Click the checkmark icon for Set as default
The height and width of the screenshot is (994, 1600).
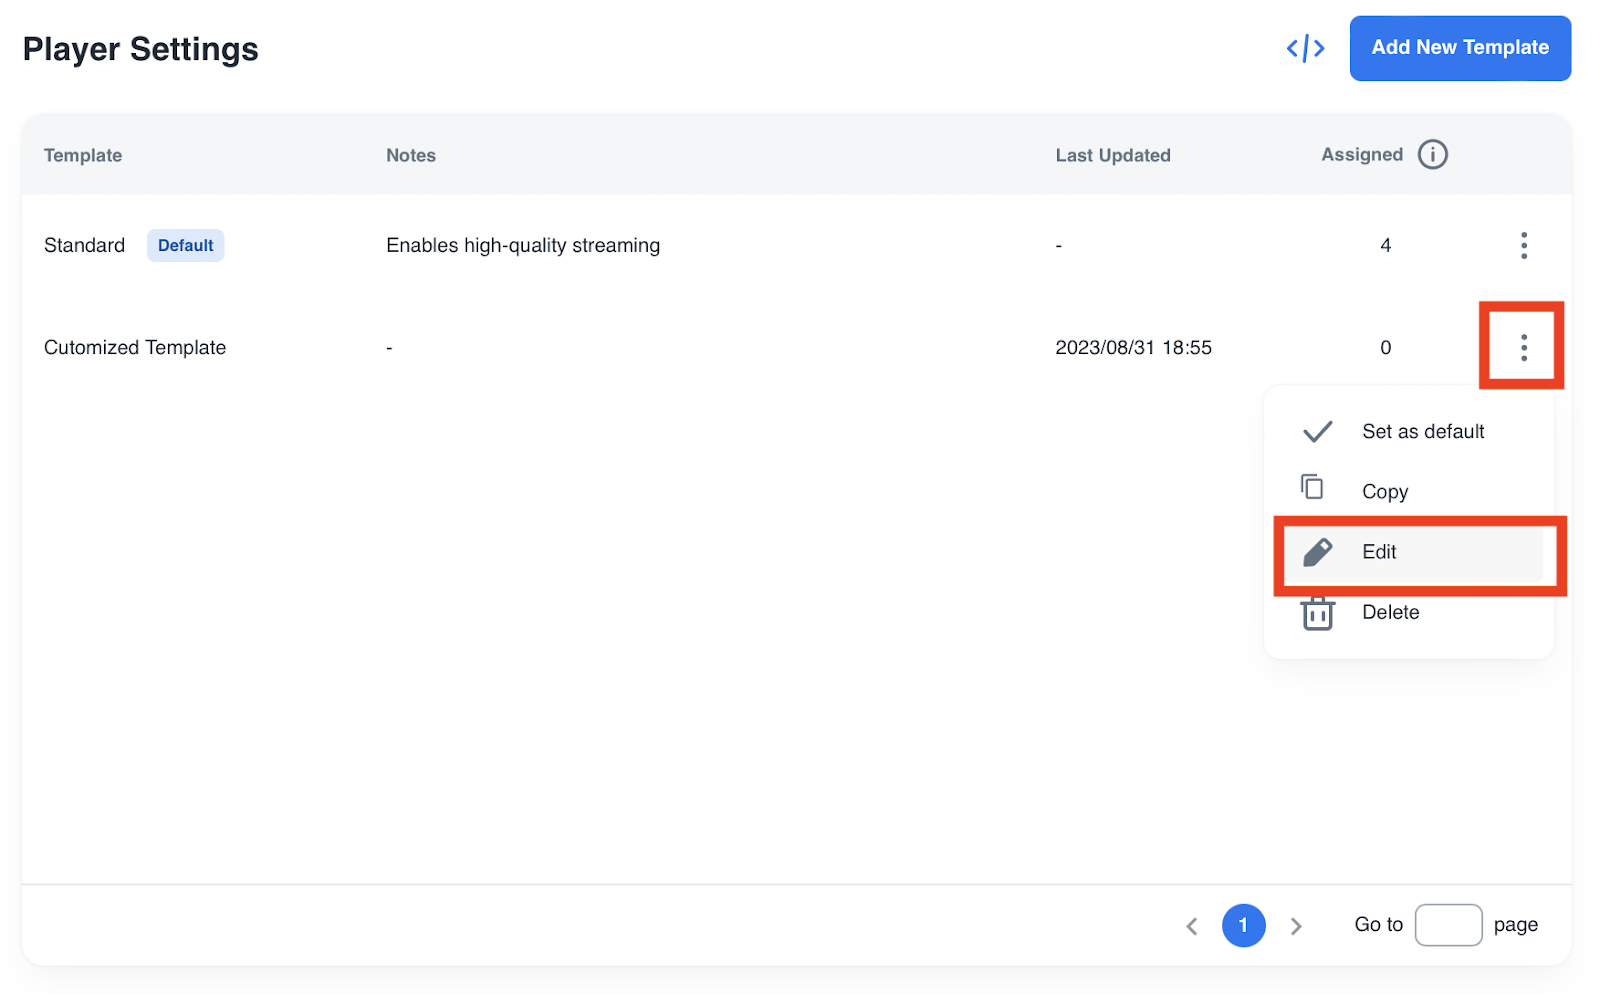1317,432
